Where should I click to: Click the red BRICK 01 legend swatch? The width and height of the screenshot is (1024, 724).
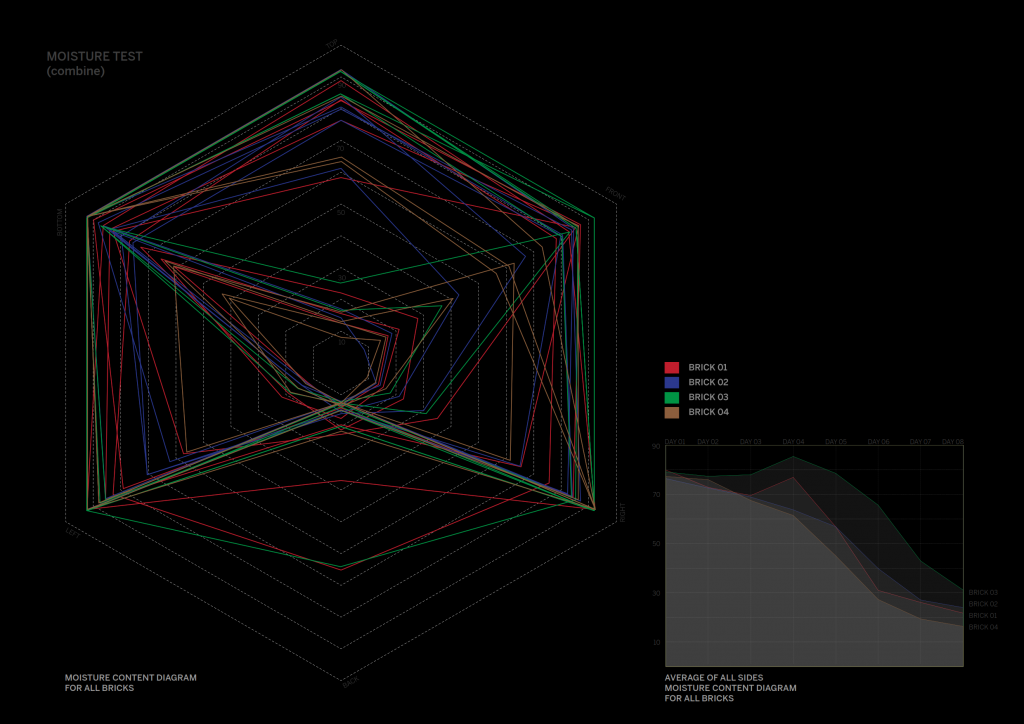[x=672, y=367]
